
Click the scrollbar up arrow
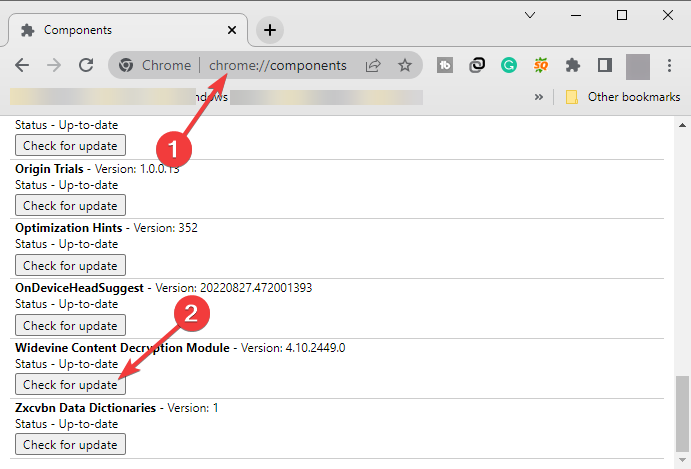[682, 126]
